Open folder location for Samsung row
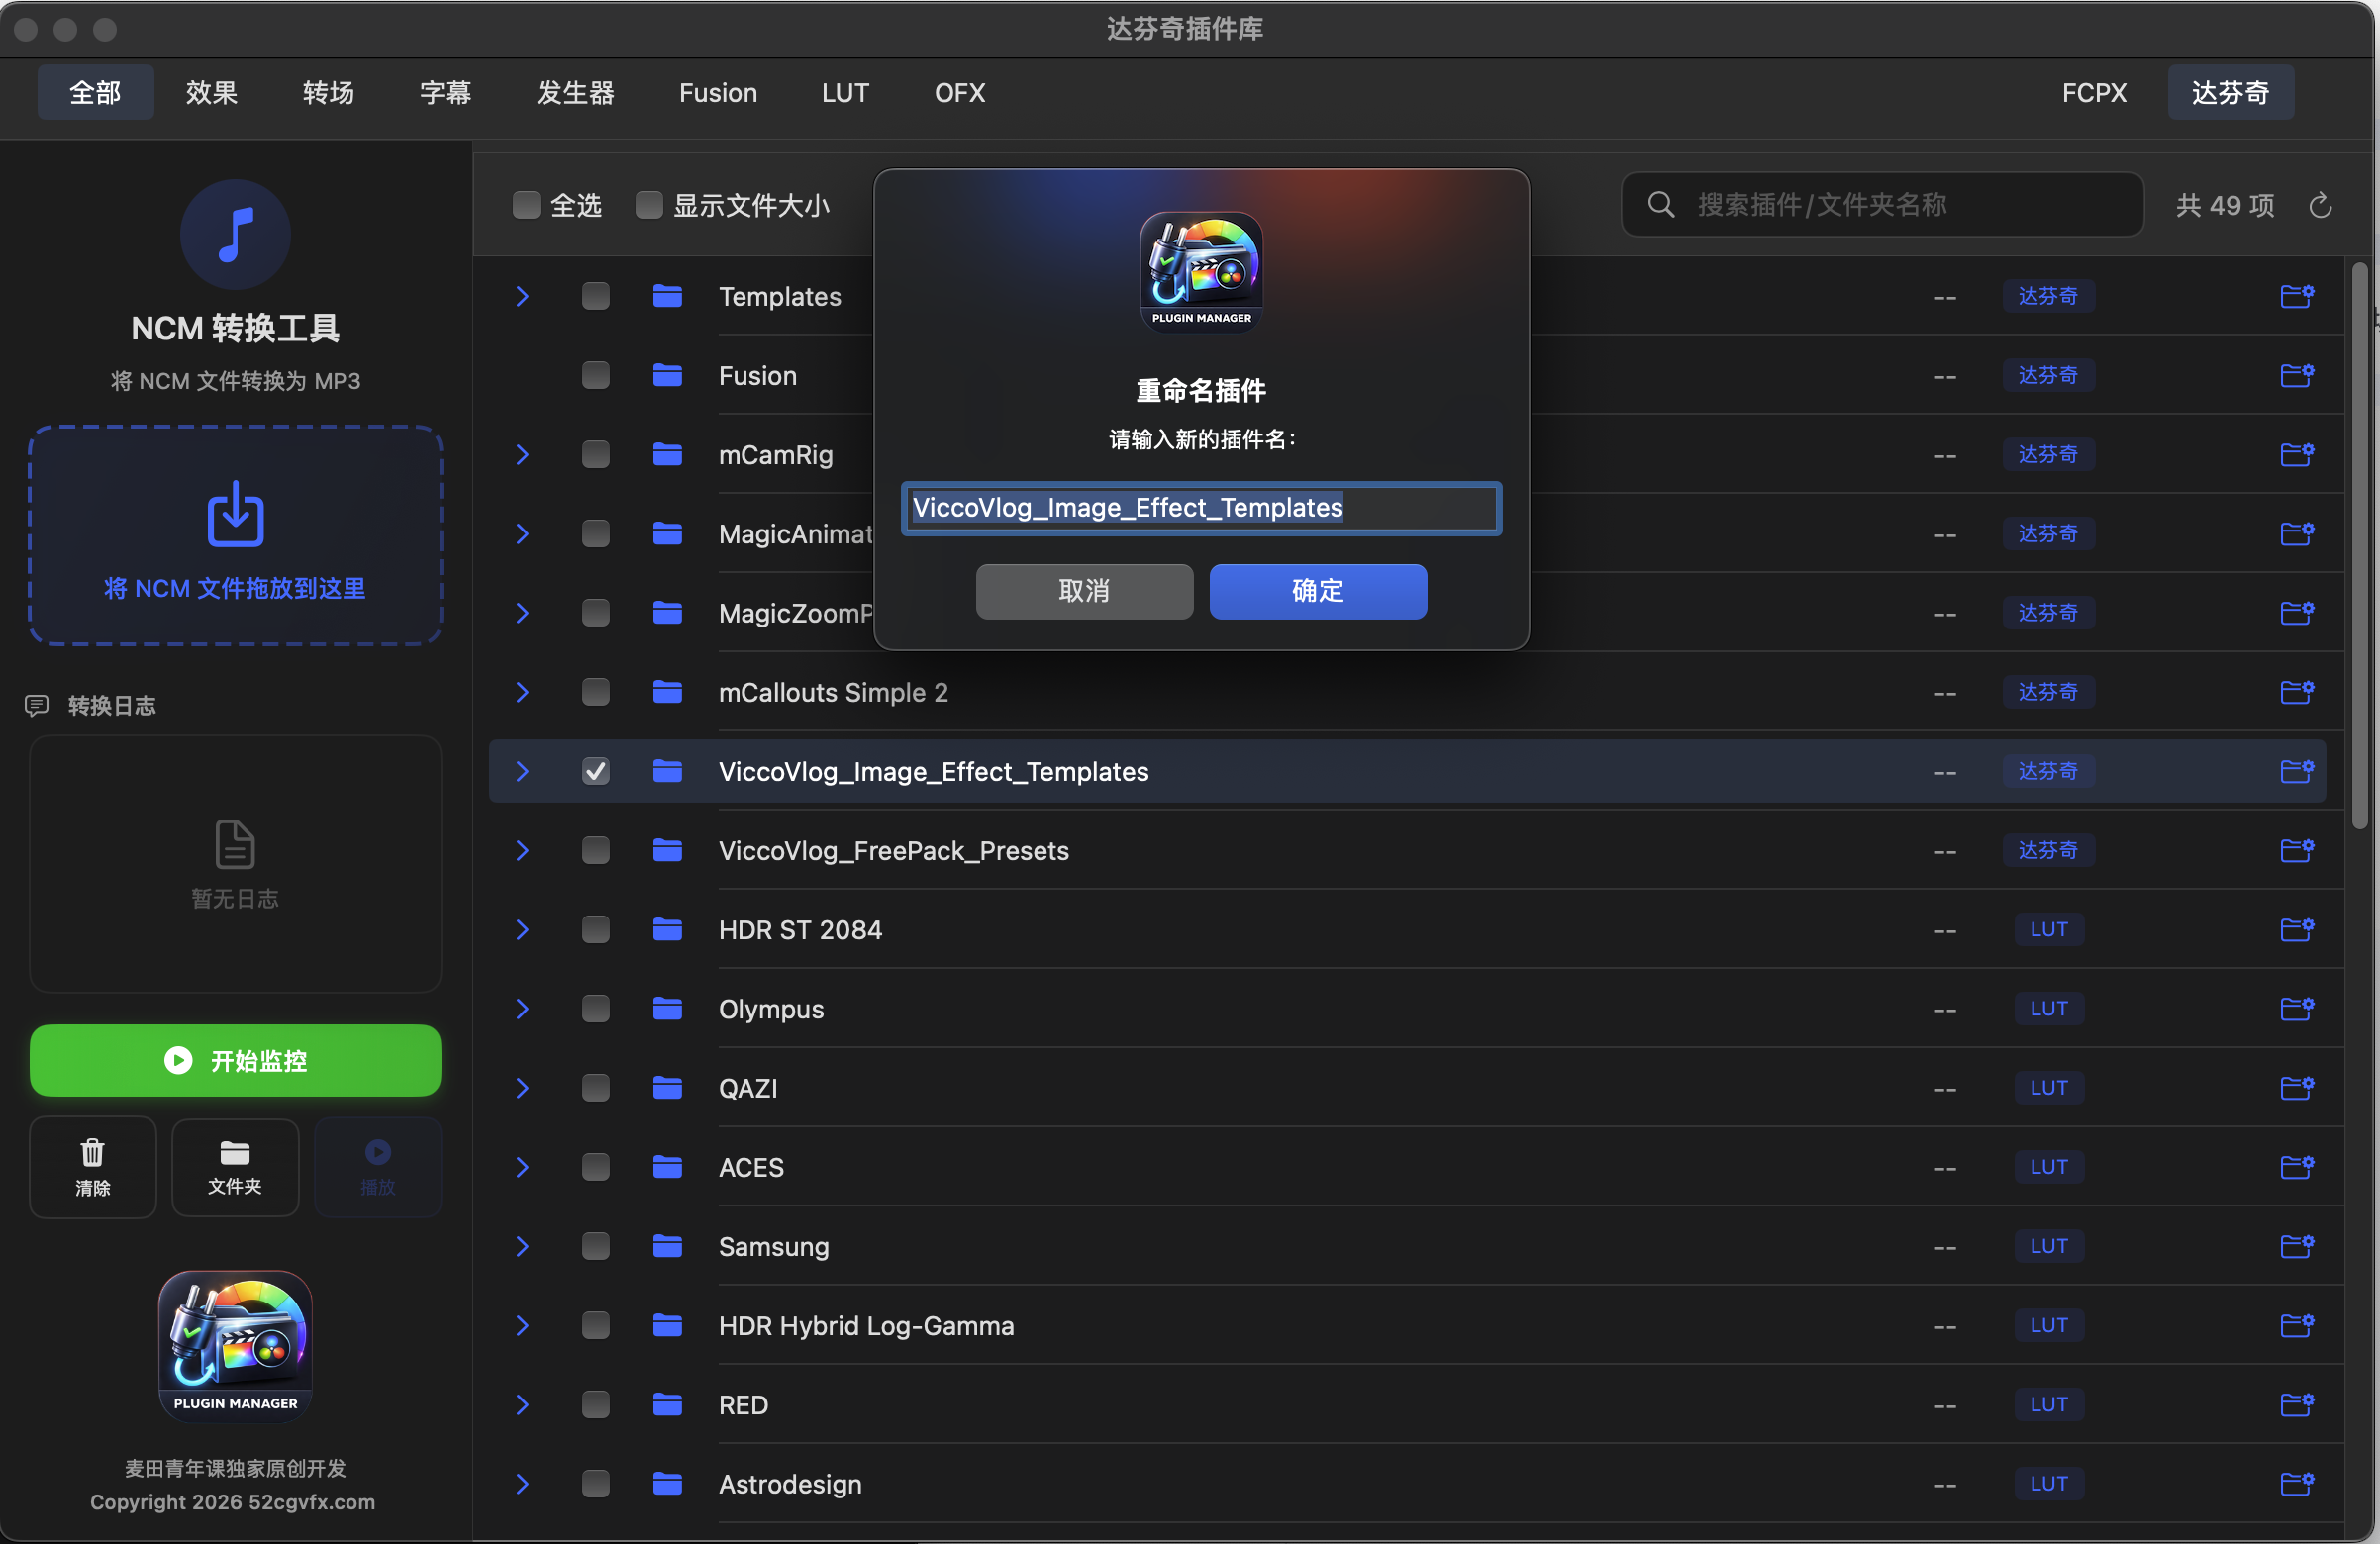 coord(2296,1247)
